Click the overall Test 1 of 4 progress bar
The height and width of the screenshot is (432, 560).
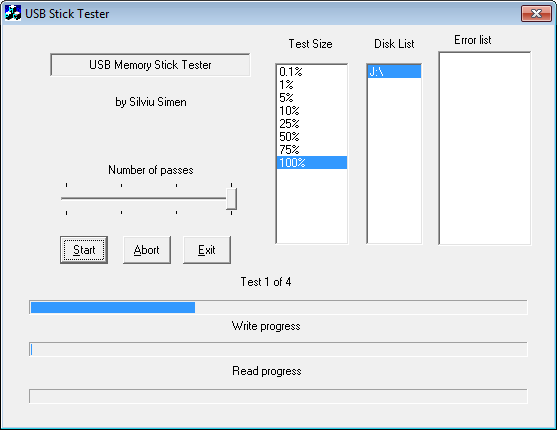[278, 307]
